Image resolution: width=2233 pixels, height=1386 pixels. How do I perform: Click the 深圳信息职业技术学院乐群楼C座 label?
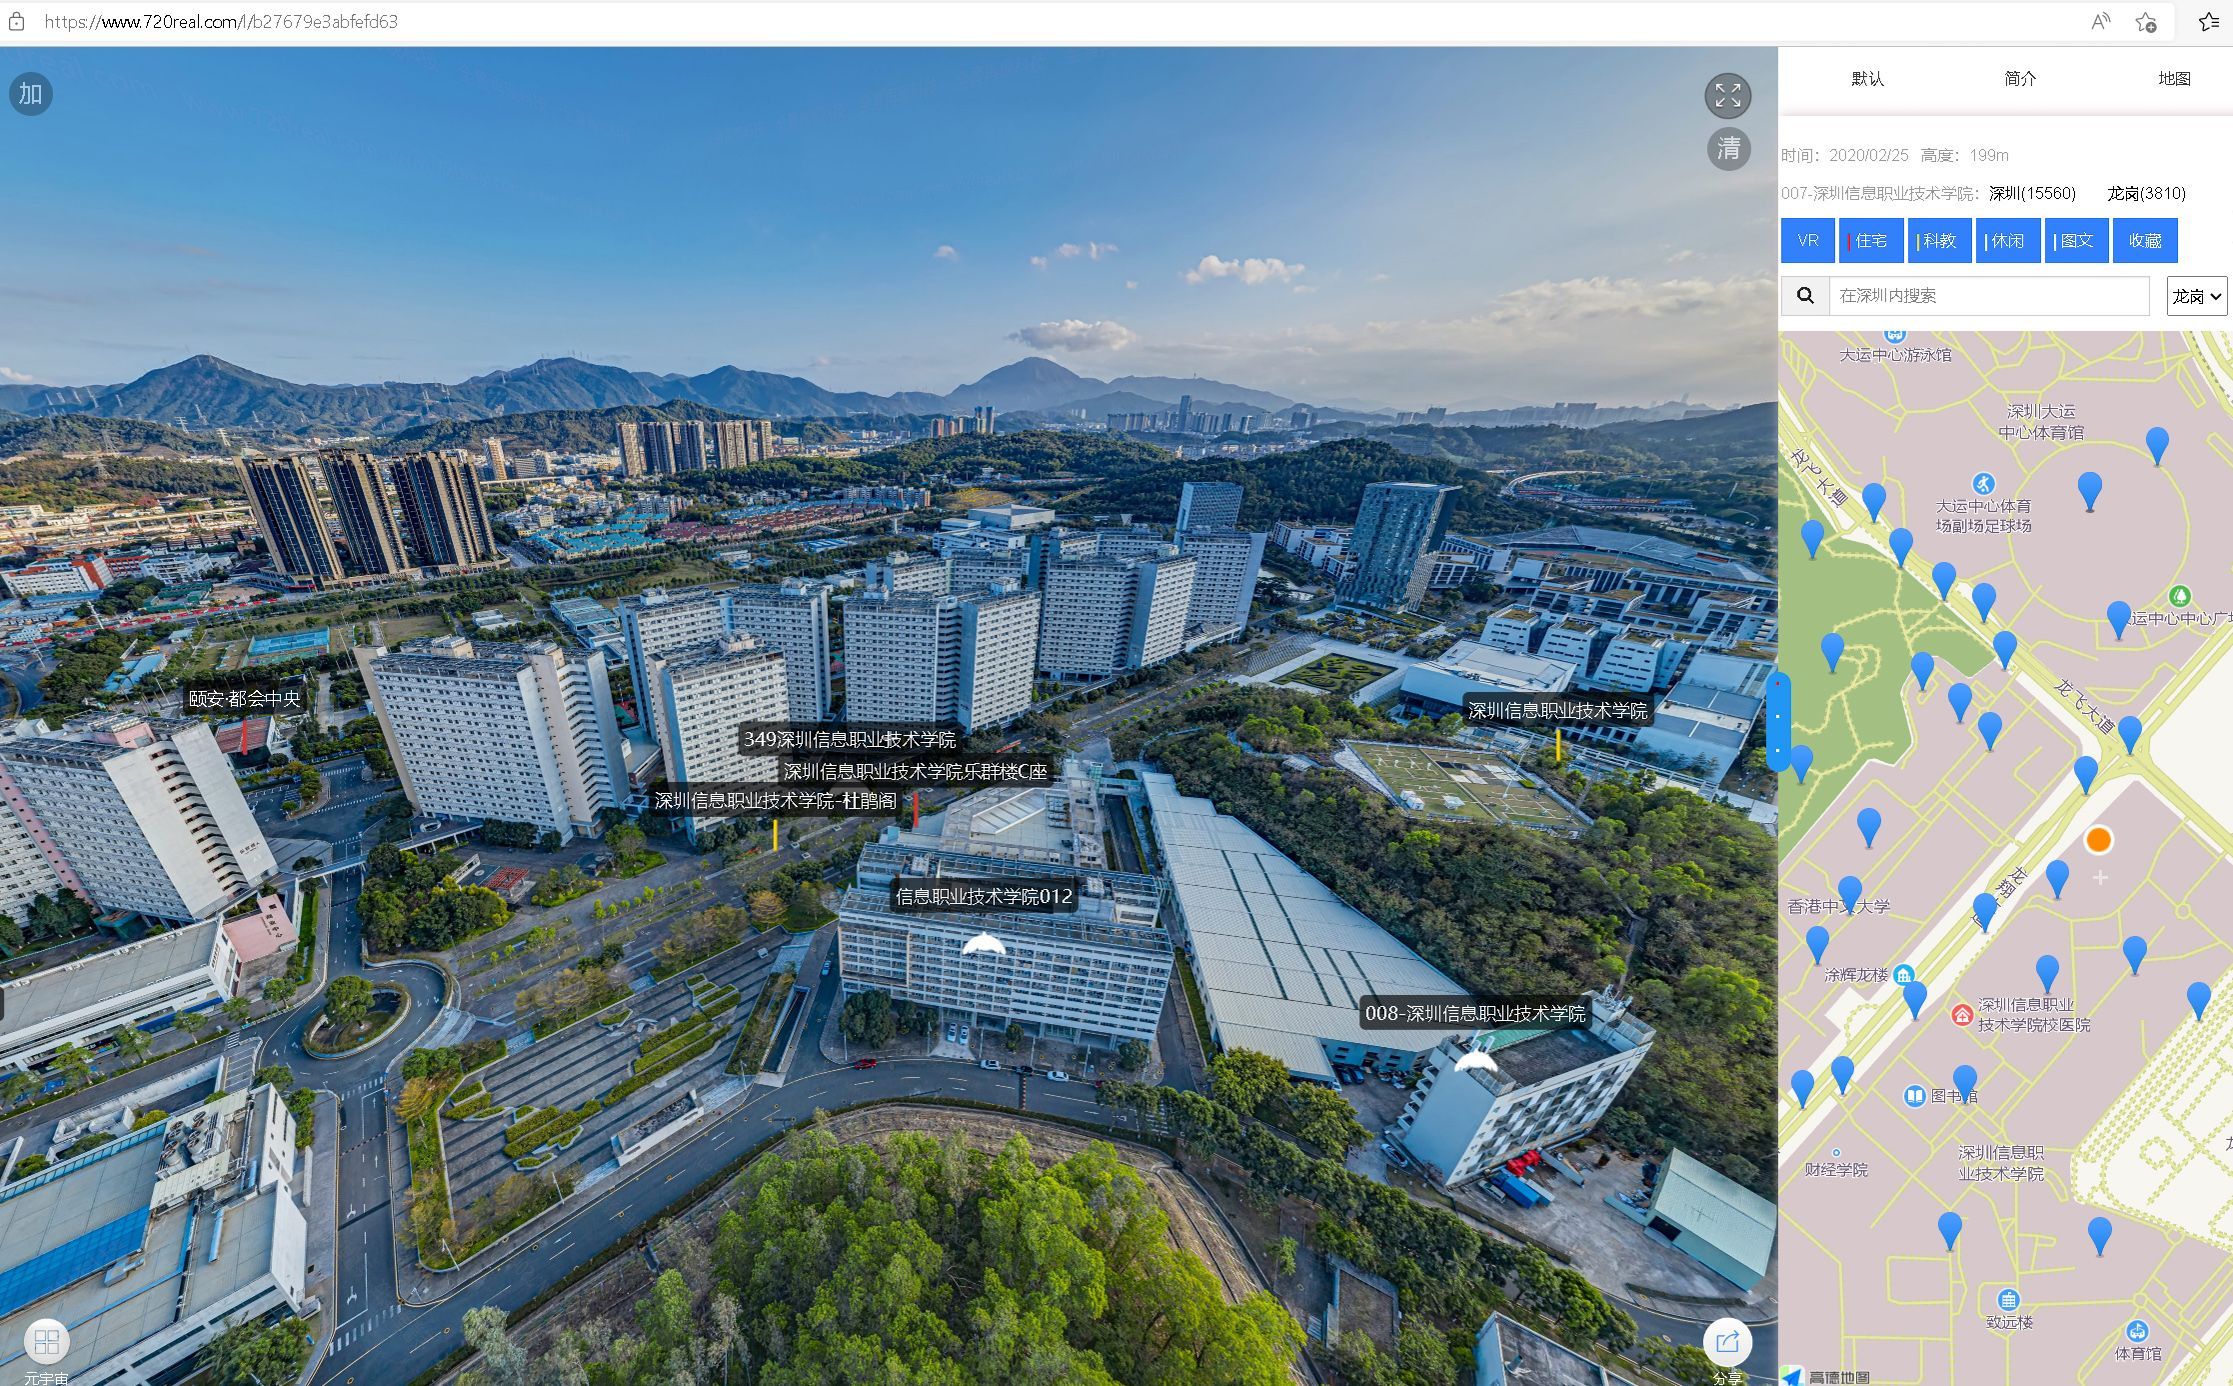point(915,772)
